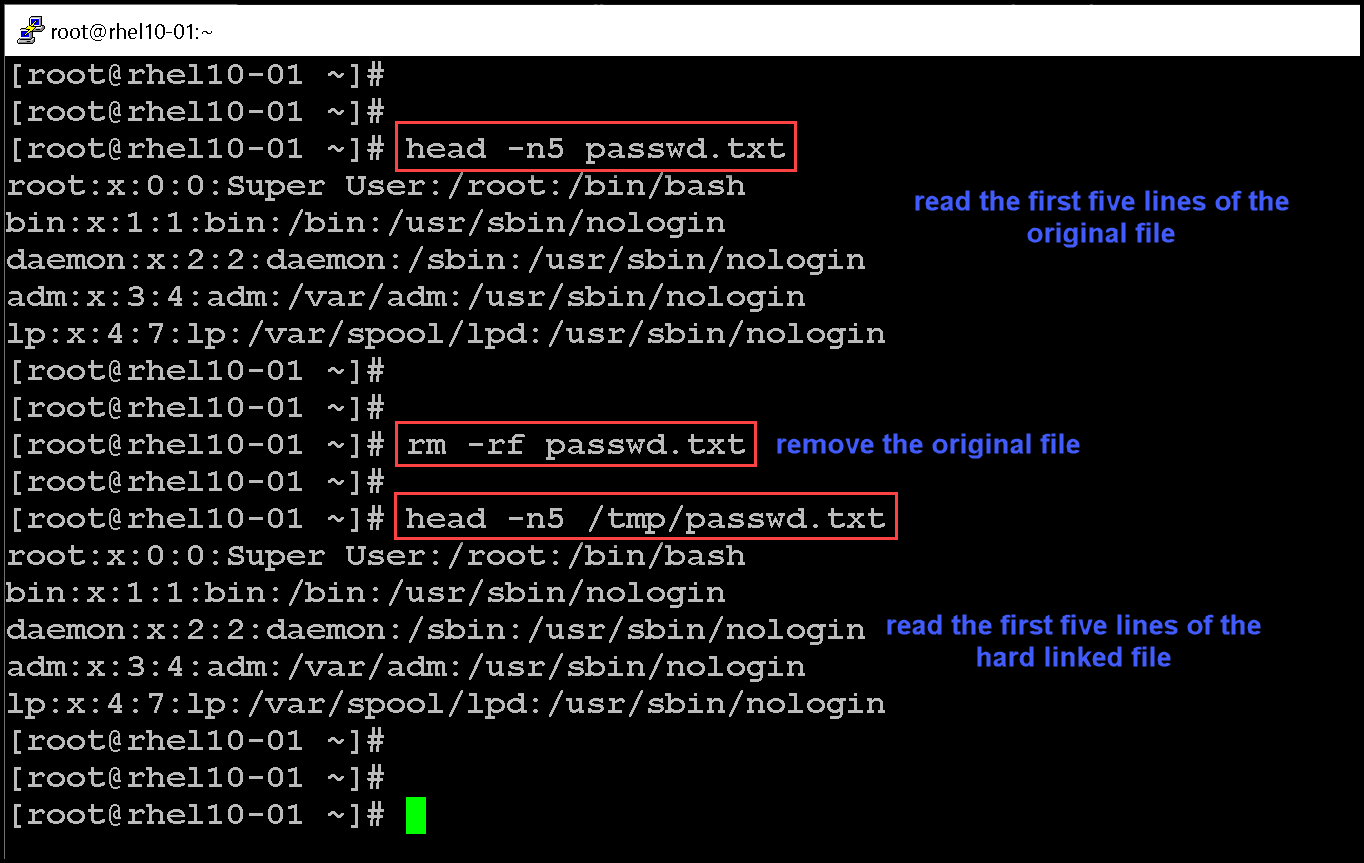1364x863 pixels.
Task: Click the adm line below the hard-link daemon line
Action: click(405, 667)
